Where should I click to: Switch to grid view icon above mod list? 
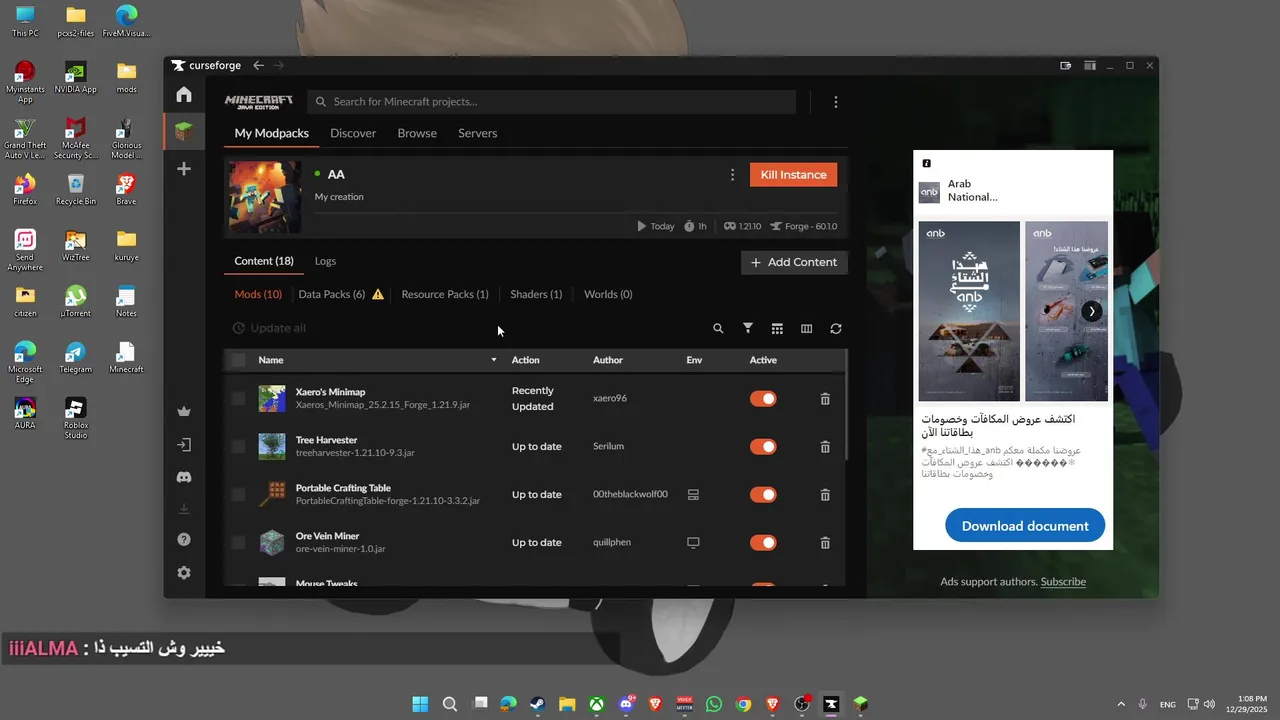click(x=777, y=328)
